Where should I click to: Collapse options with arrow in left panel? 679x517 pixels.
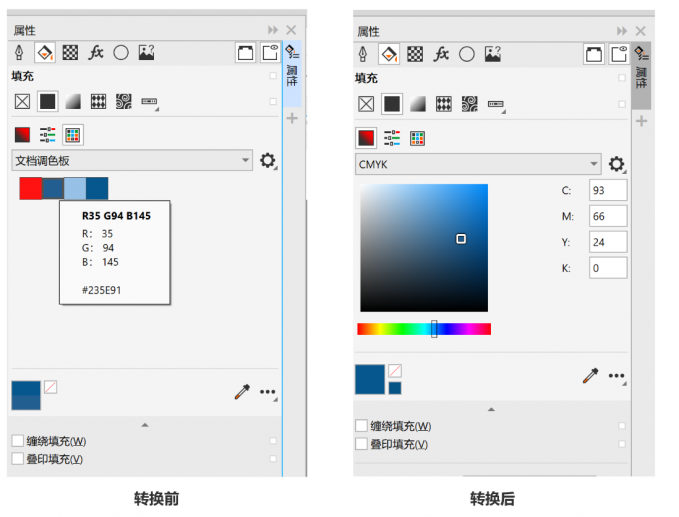pyautogui.click(x=145, y=425)
